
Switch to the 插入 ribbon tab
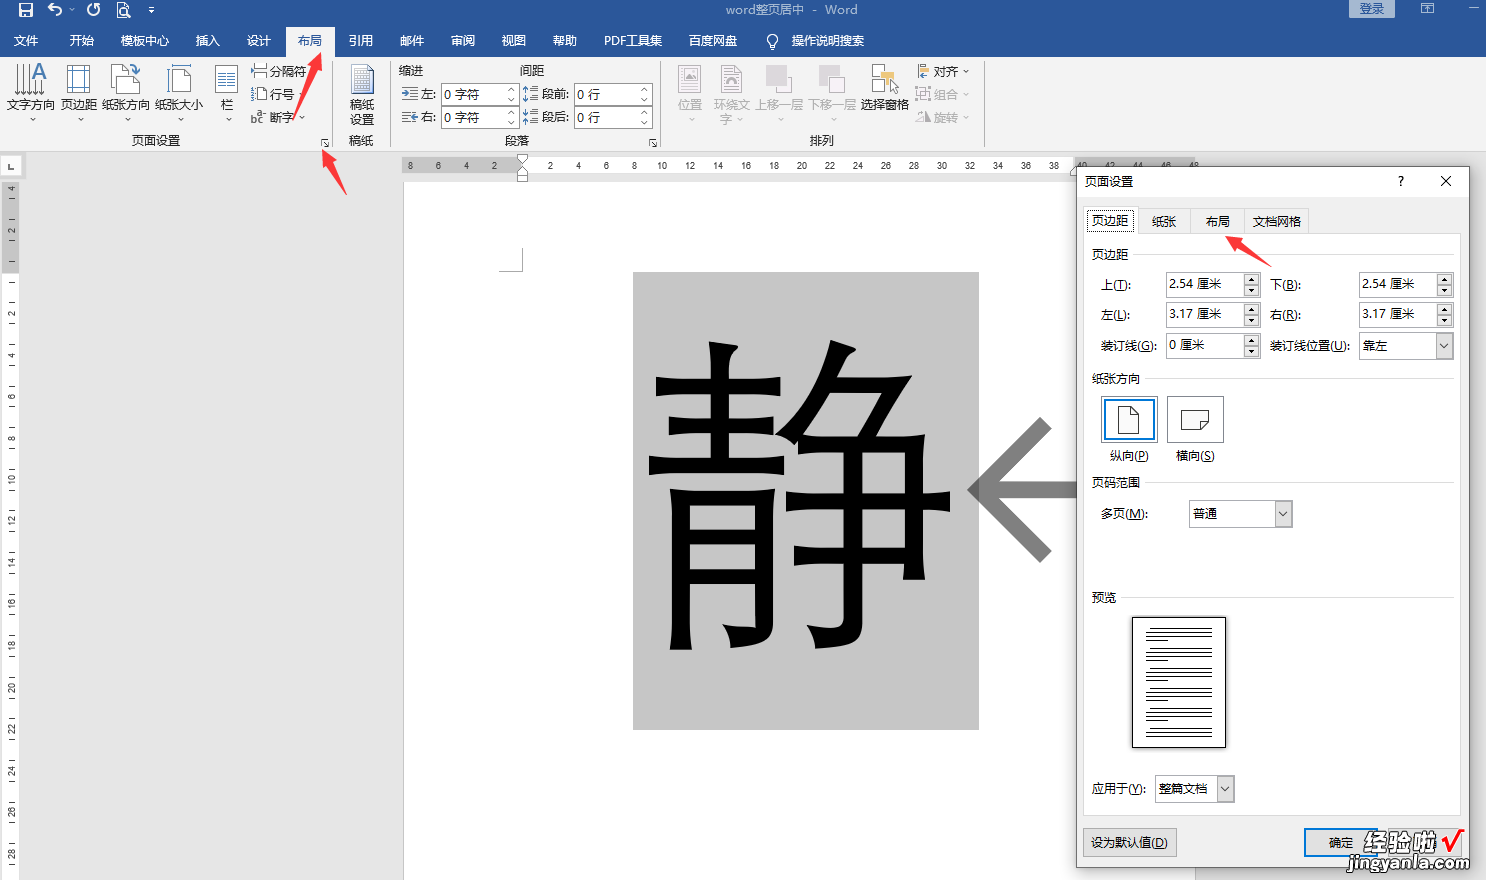point(208,40)
